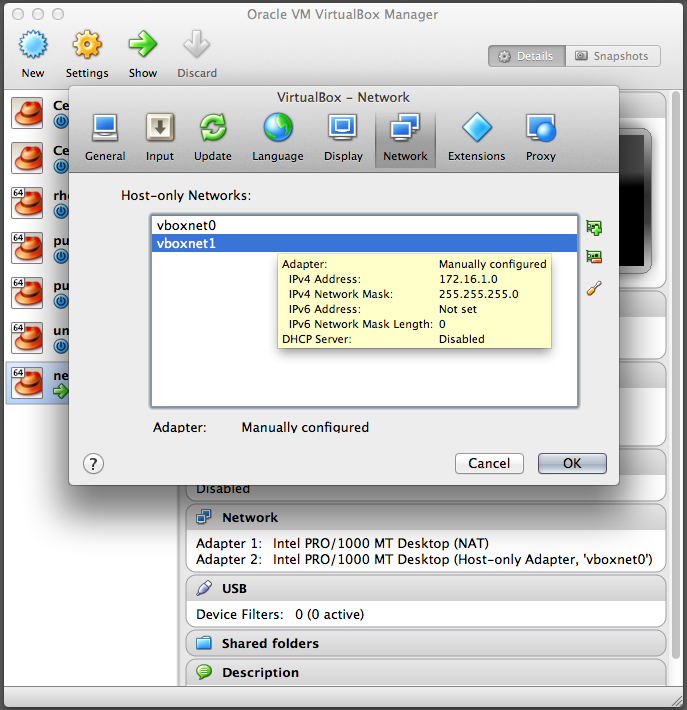Screen dimensions: 687x710
Task: Confirm with the OK button
Action: click(572, 463)
